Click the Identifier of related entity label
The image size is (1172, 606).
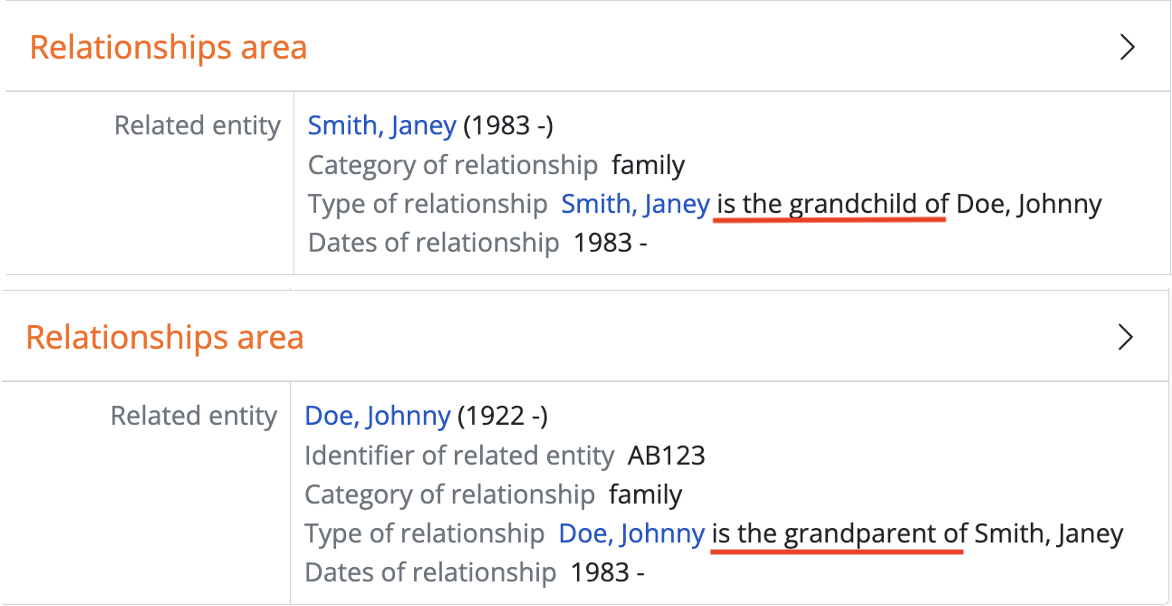pyautogui.click(x=458, y=456)
